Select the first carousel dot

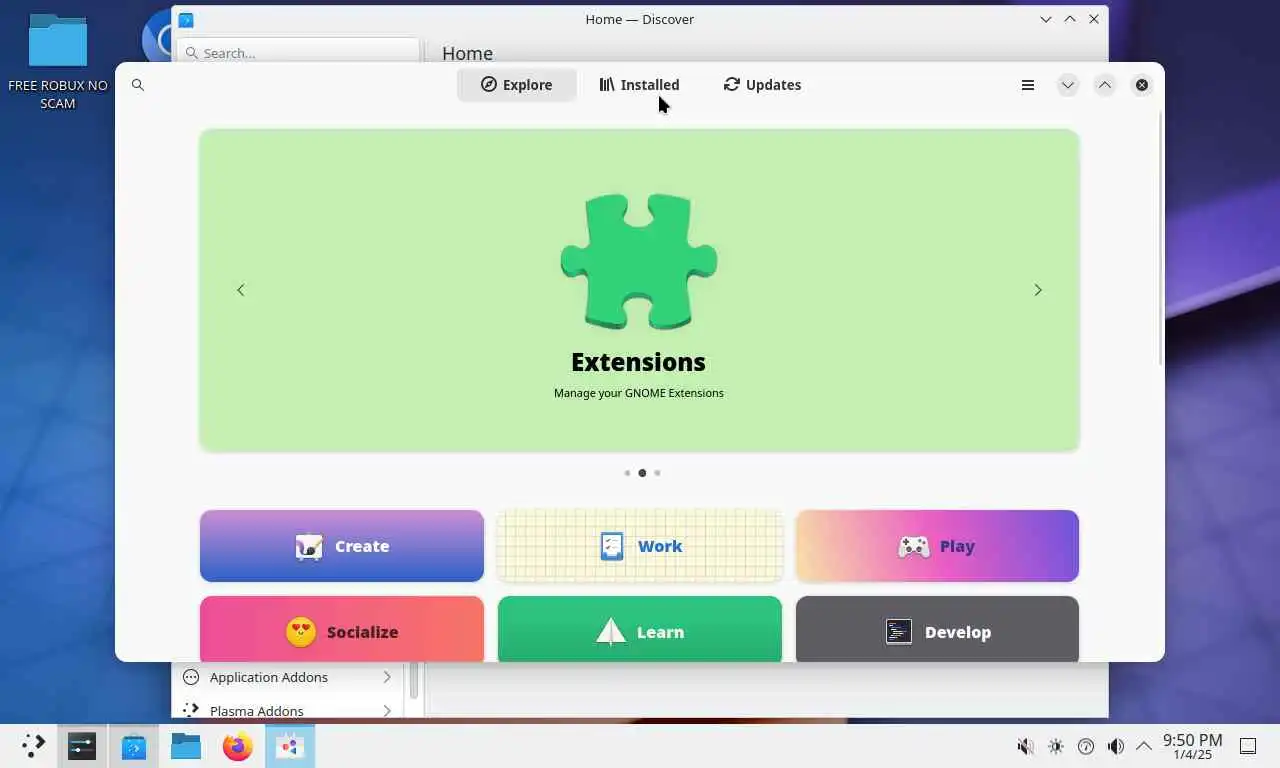(x=627, y=473)
